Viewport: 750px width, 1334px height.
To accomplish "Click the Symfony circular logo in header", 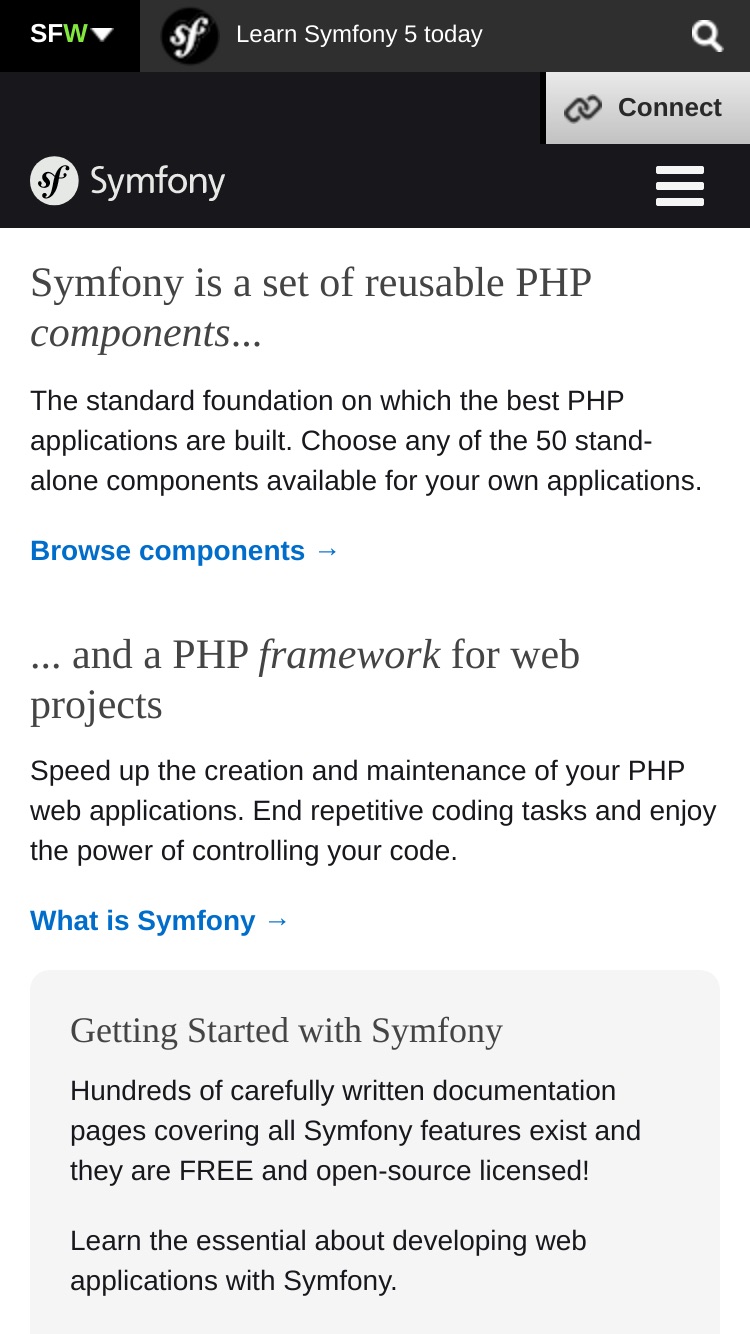I will point(54,181).
